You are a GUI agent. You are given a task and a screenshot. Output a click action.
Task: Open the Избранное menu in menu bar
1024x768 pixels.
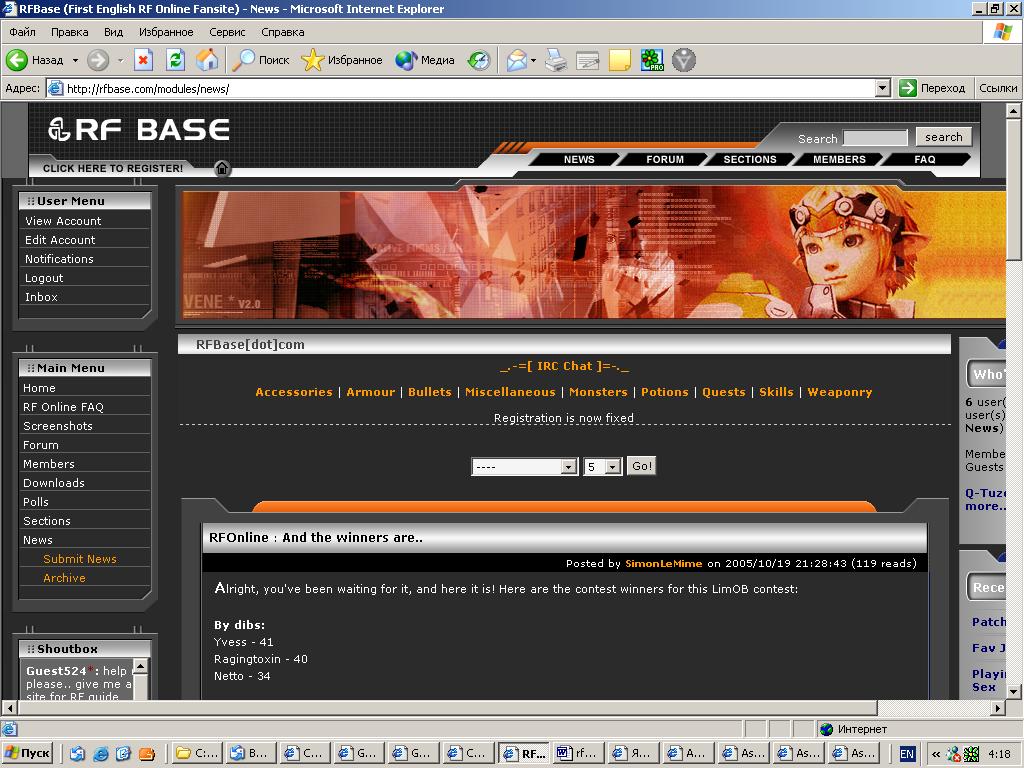pos(166,32)
